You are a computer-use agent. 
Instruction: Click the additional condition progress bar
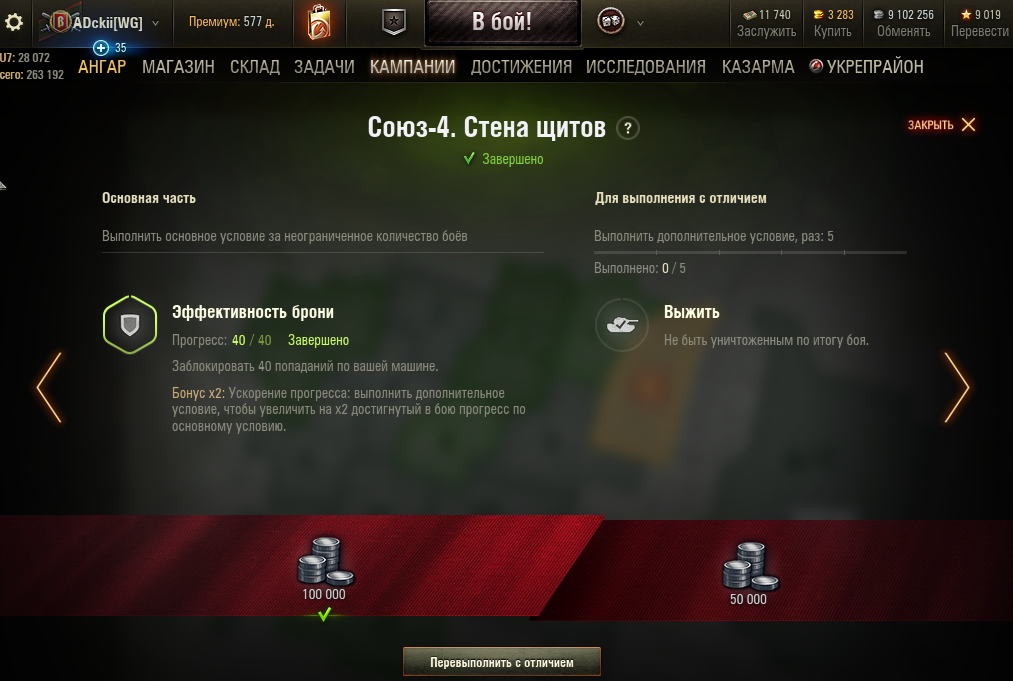750,253
